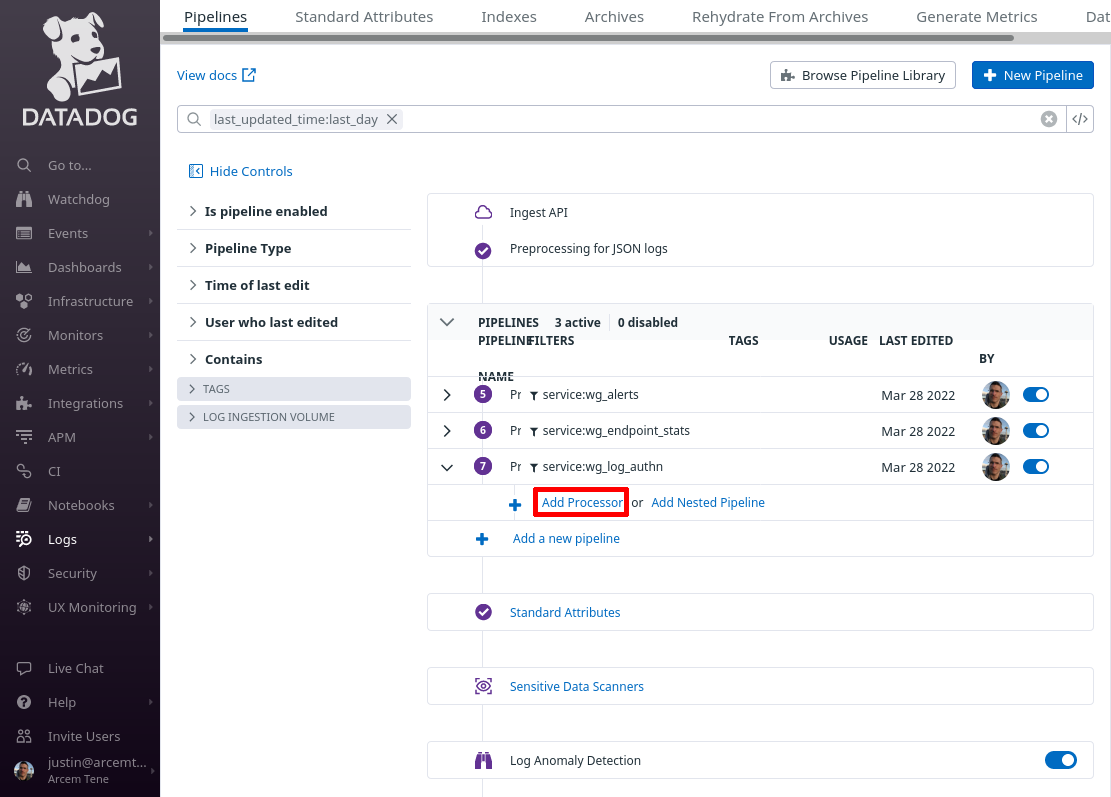
Task: Disable the service:wg_alerts pipeline
Action: click(1036, 395)
